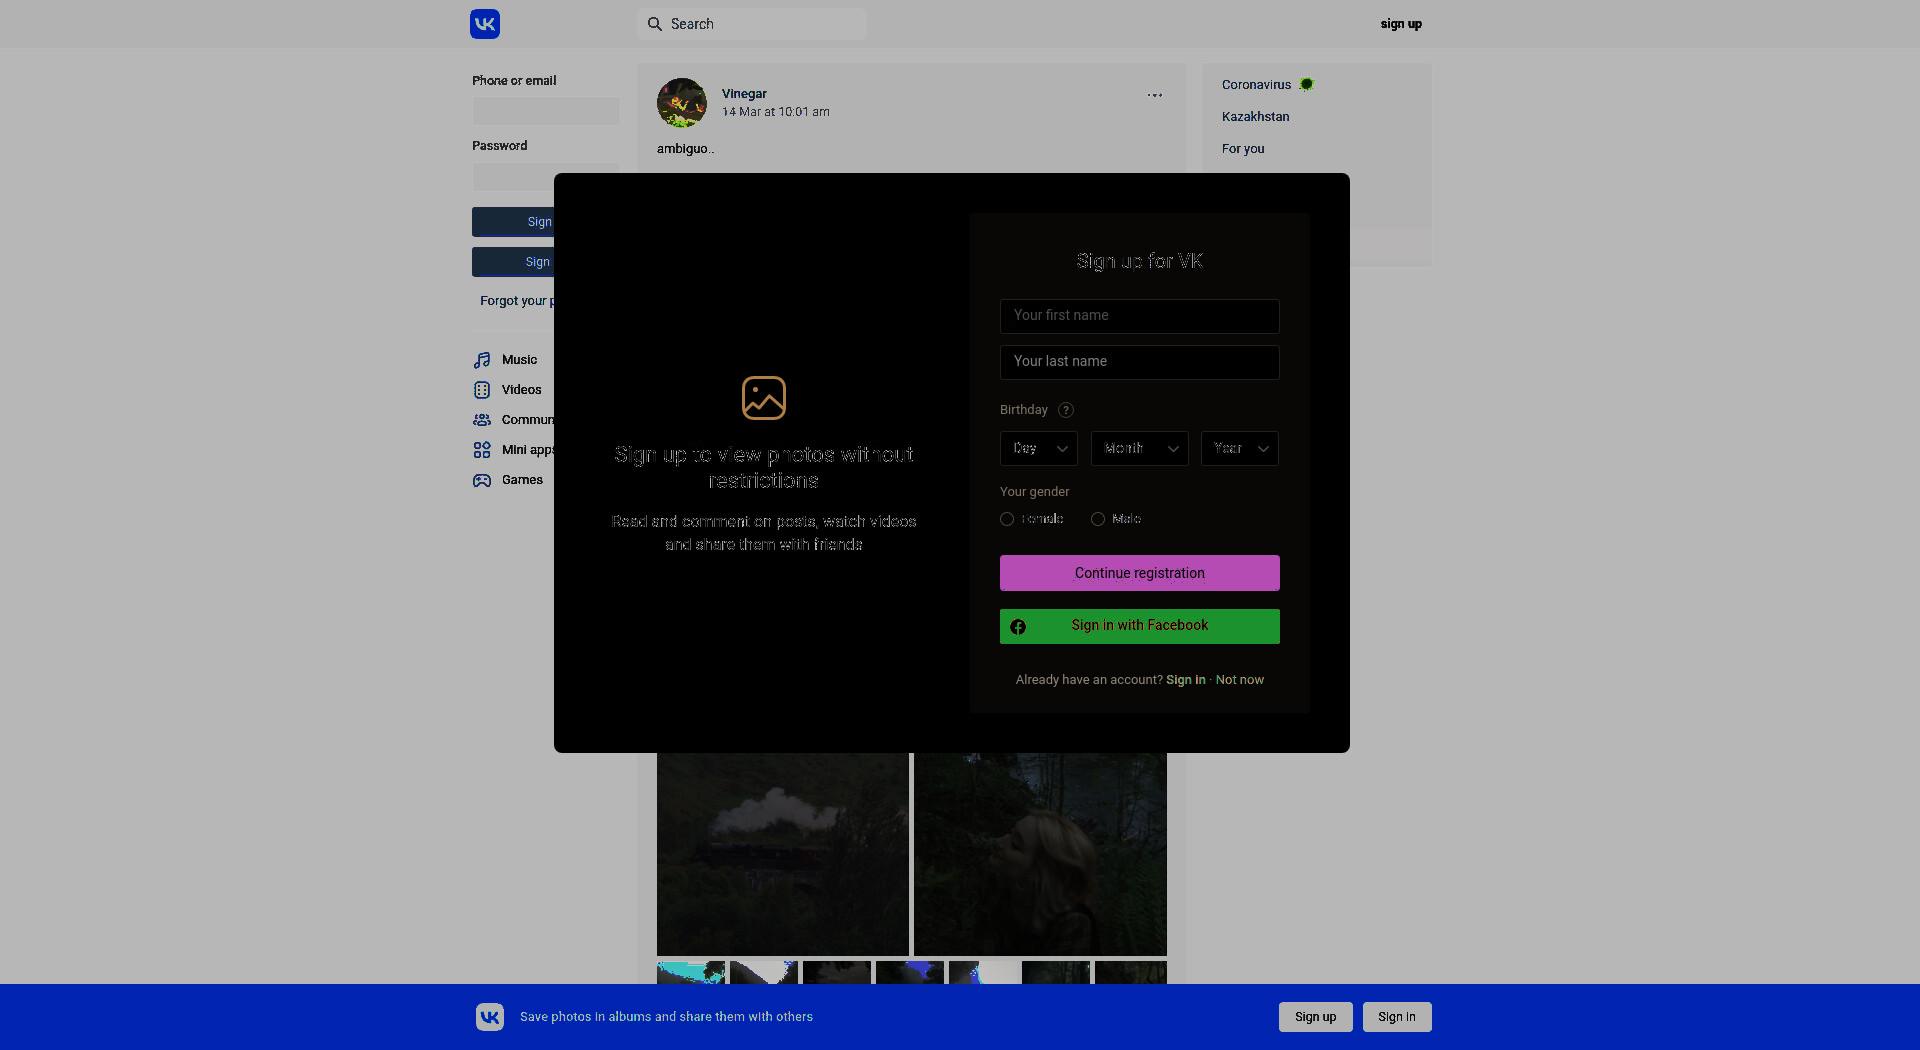Click sign up in top header

pos(1401,24)
